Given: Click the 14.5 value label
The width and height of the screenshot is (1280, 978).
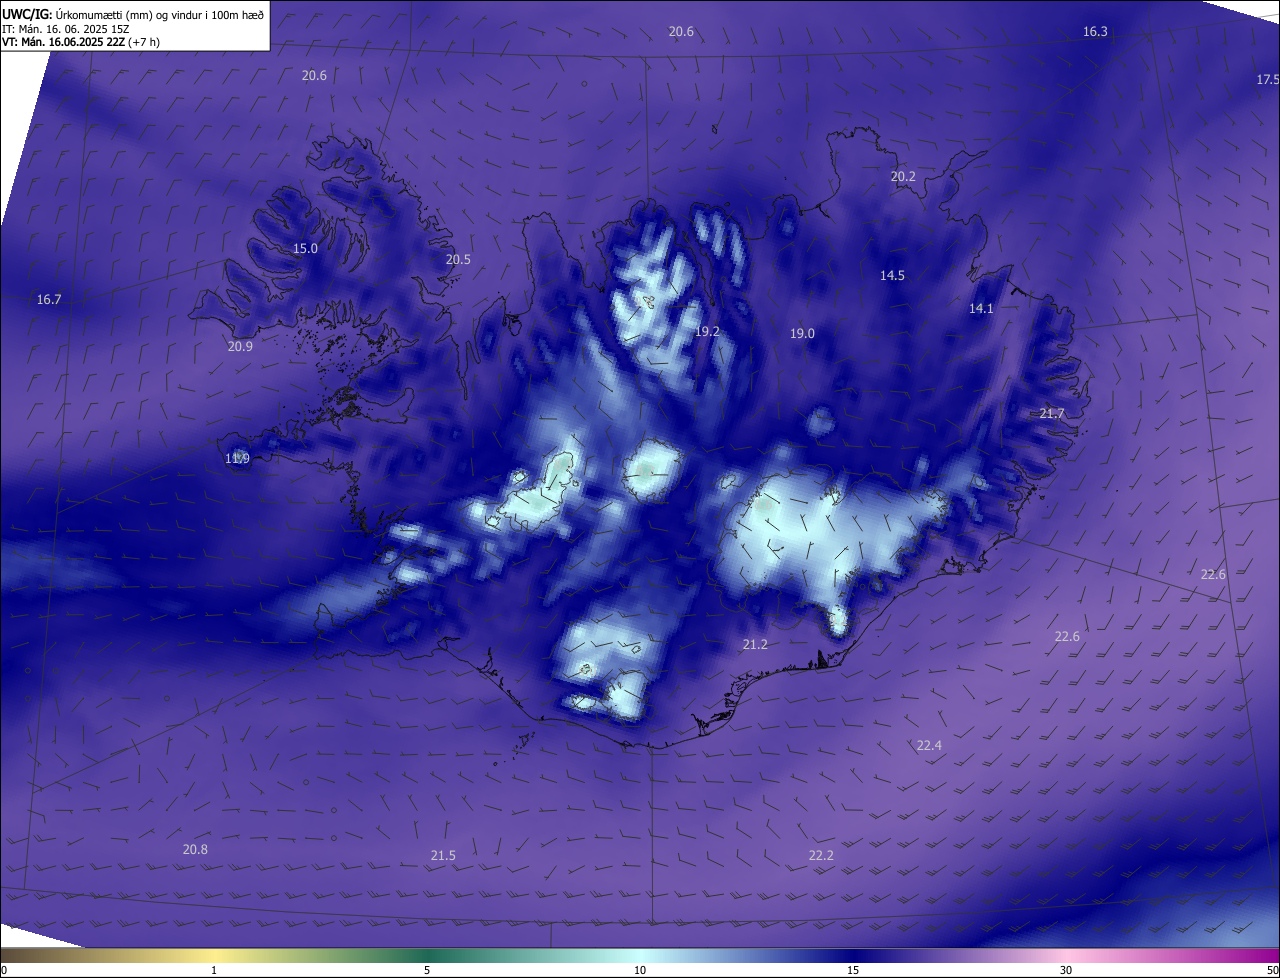Looking at the screenshot, I should pyautogui.click(x=892, y=275).
